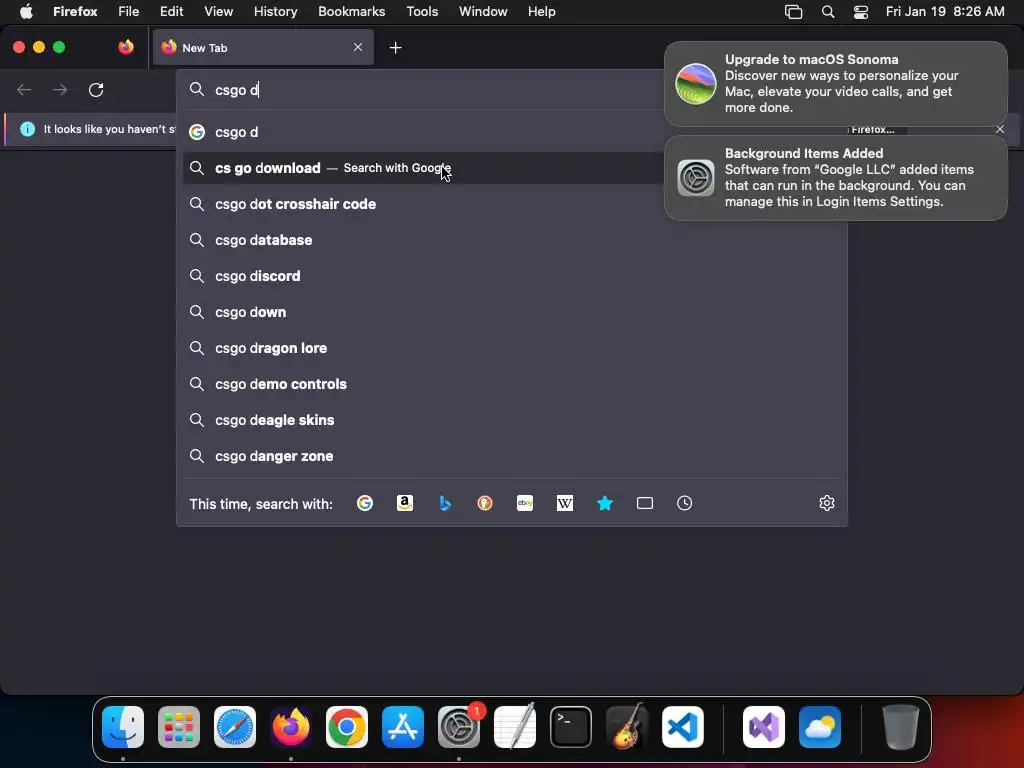Screen dimensions: 1024x768
Task: Open the Firefox app menu
Action: [75, 11]
